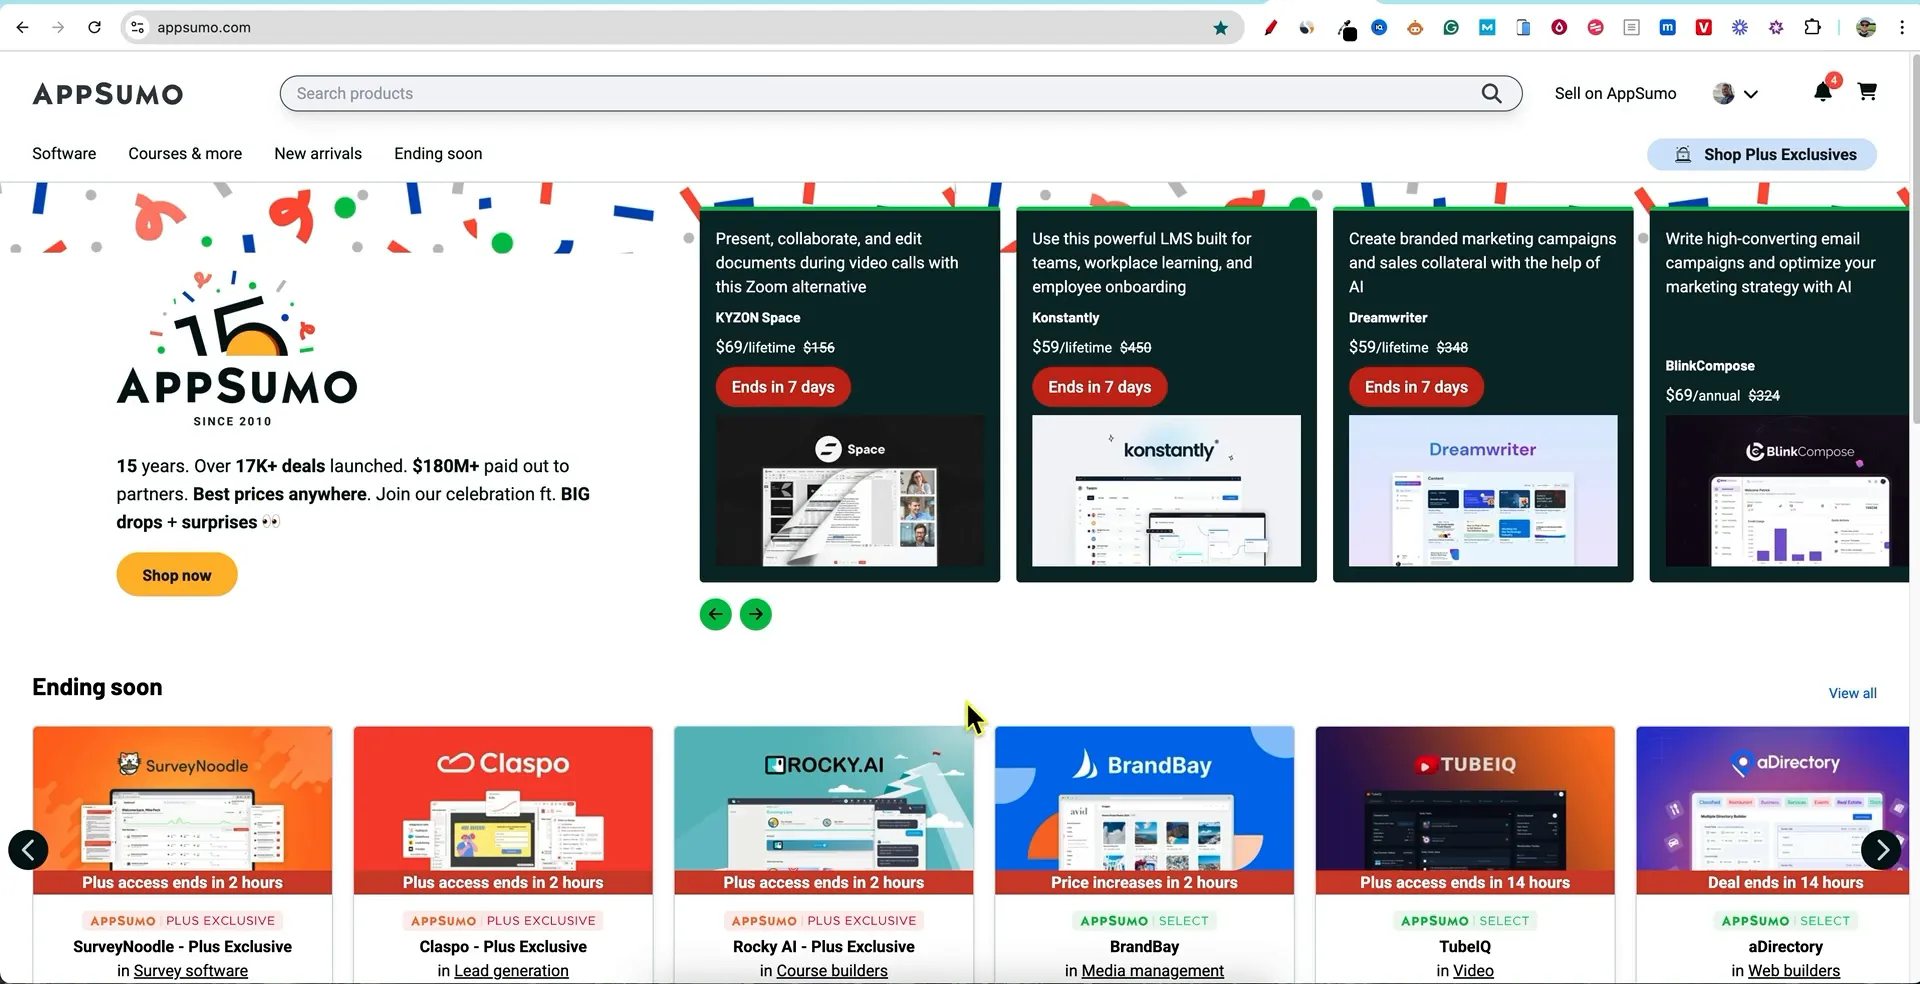Click the red pen extension icon
Image resolution: width=1920 pixels, height=984 pixels.
click(x=1270, y=28)
